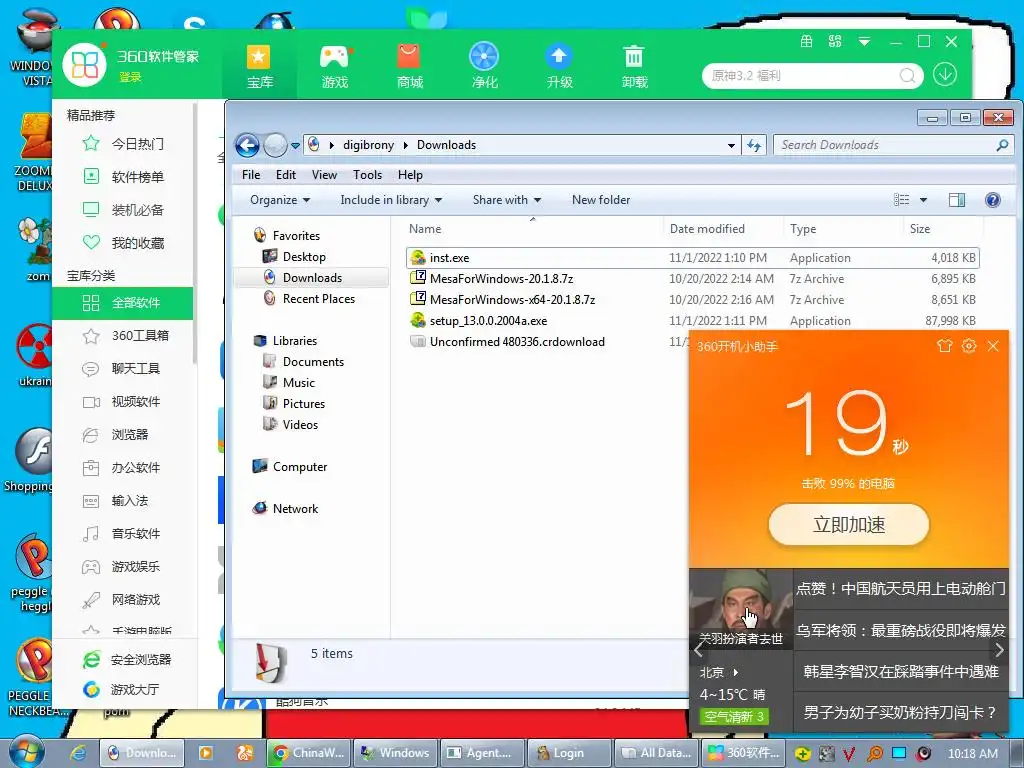Select MesaForWindows-20.1.8.7z file
Image resolution: width=1024 pixels, height=768 pixels.
pyautogui.click(x=692, y=279)
